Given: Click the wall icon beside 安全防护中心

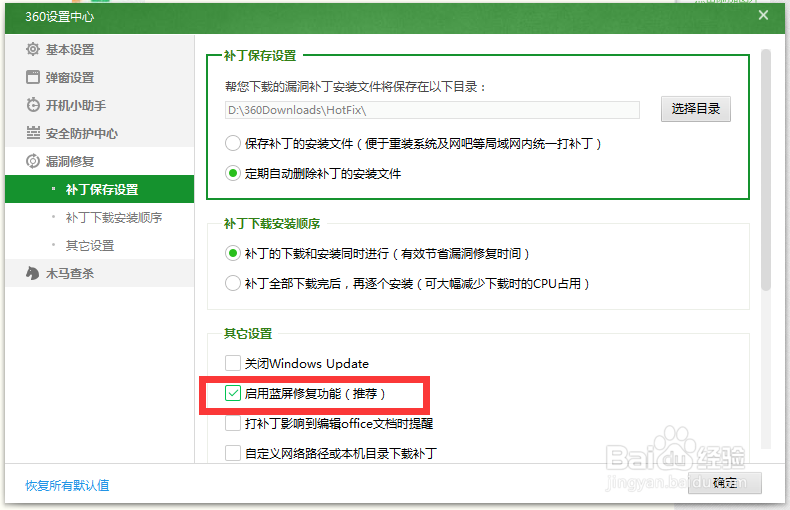Looking at the screenshot, I should 33,133.
